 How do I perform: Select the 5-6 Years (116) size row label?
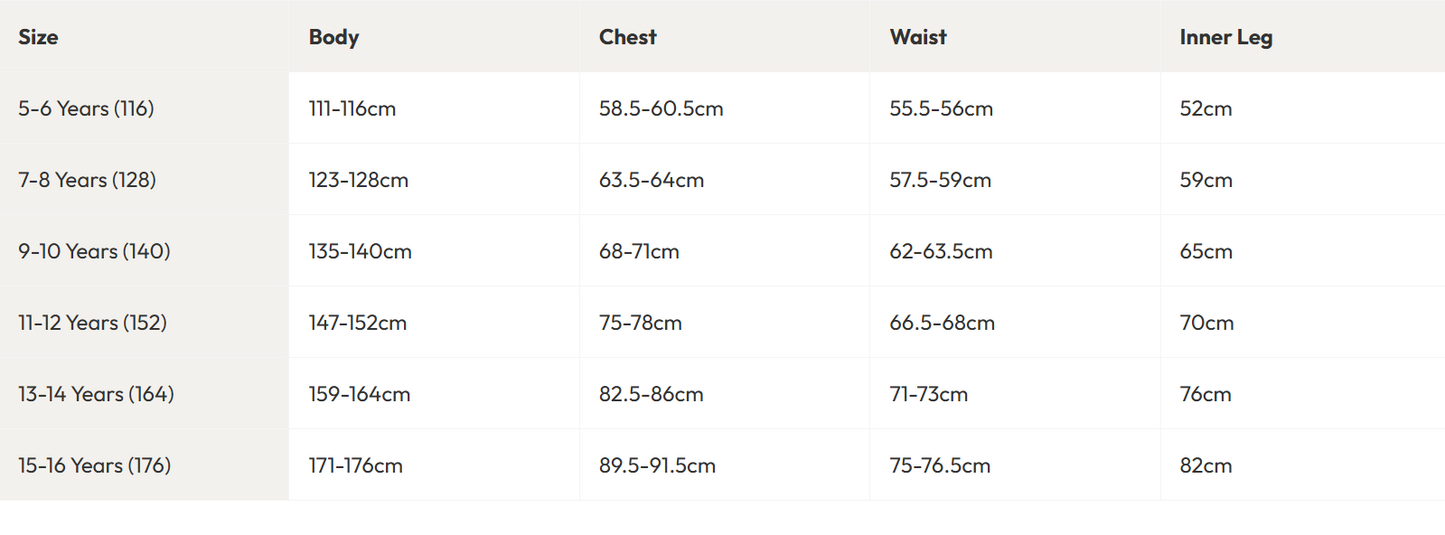[x=86, y=108]
